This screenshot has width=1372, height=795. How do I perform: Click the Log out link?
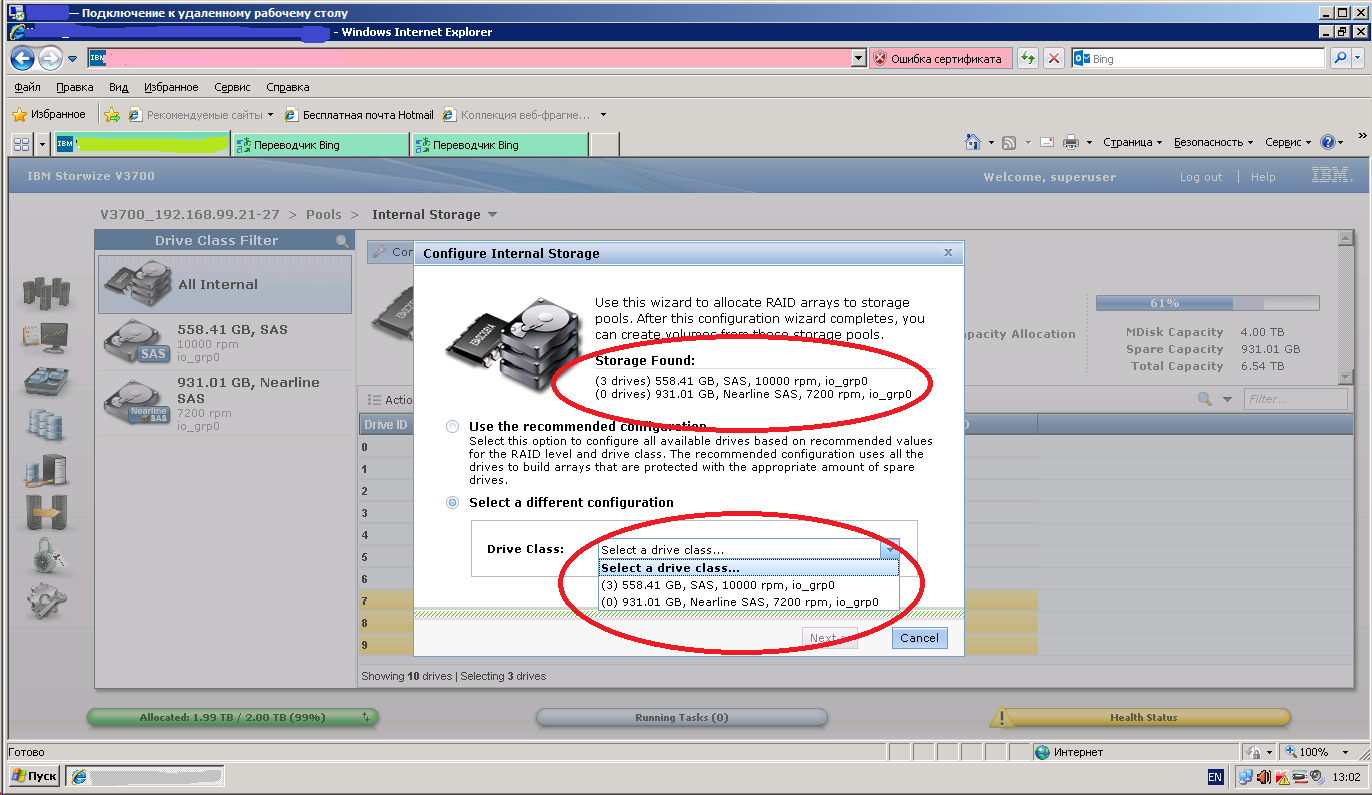[x=1200, y=177]
